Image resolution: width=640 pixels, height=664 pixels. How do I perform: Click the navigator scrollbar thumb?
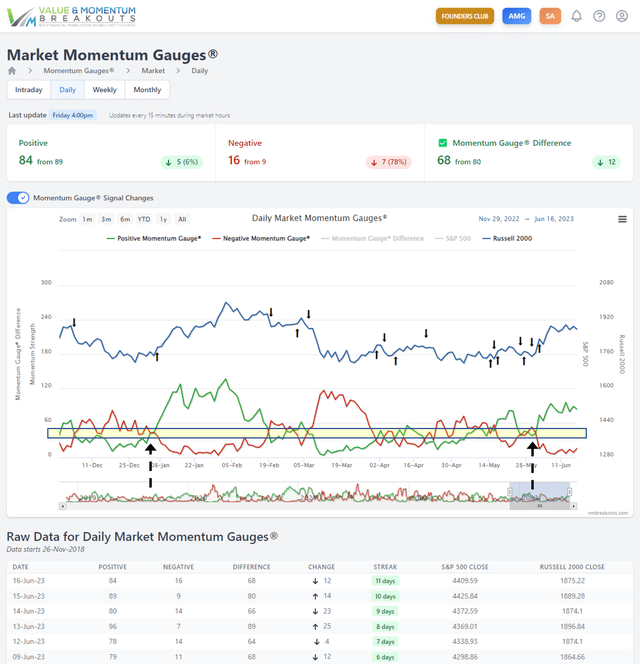coord(540,506)
